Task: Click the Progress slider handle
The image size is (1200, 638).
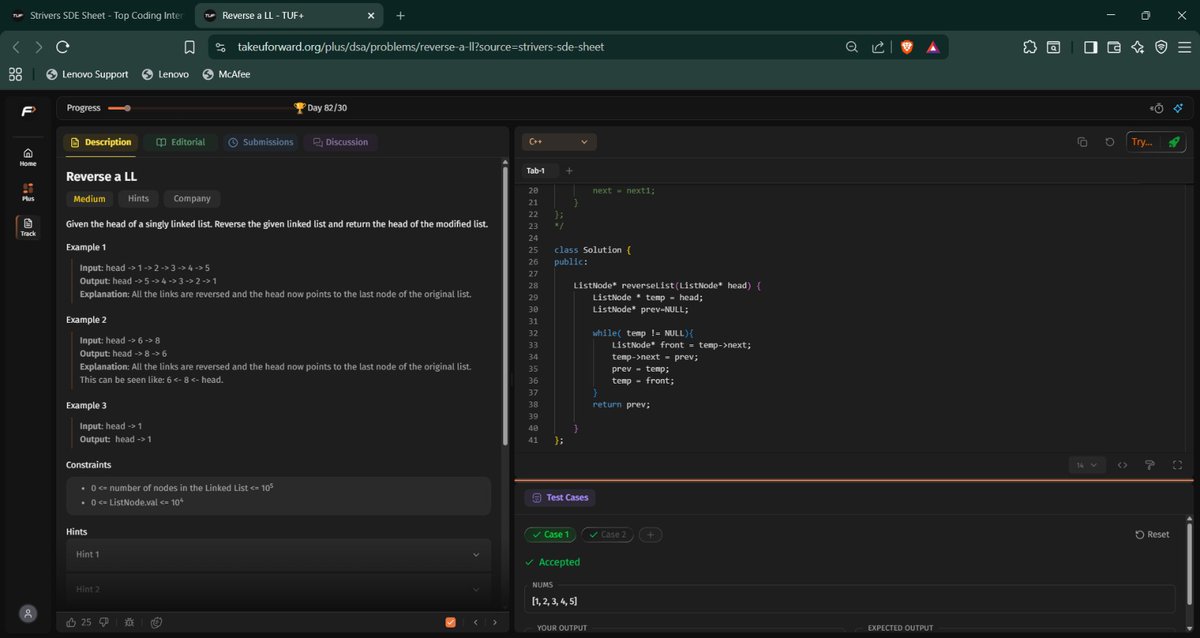Action: [x=127, y=108]
